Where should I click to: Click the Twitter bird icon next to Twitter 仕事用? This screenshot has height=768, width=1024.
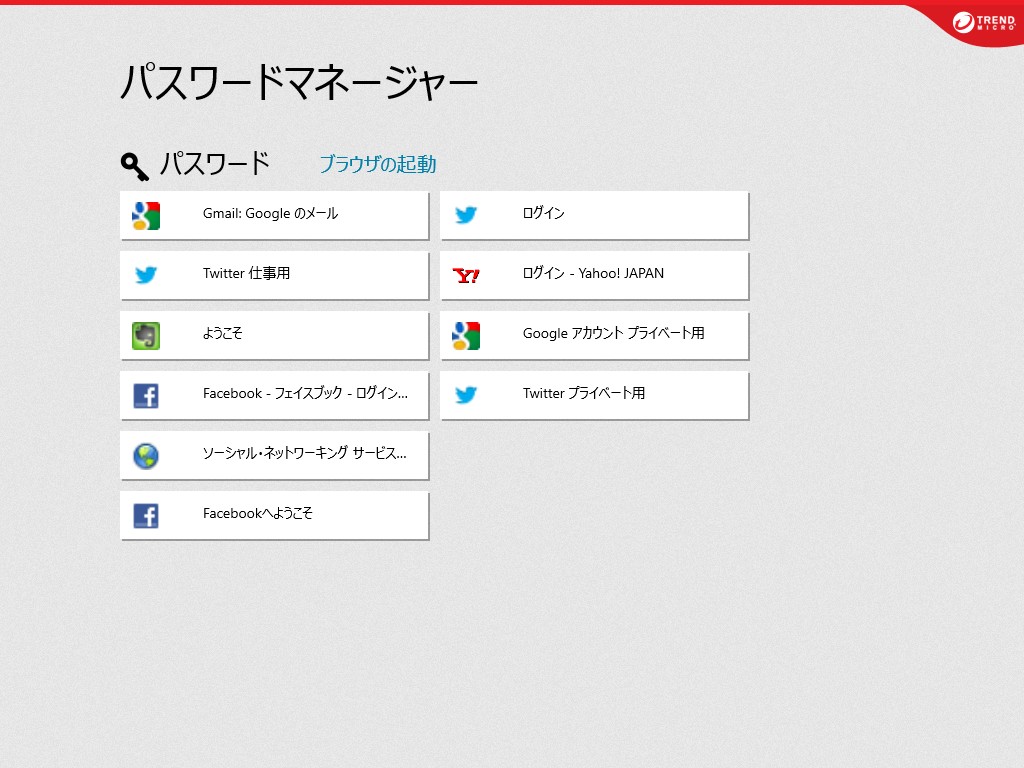pos(146,275)
